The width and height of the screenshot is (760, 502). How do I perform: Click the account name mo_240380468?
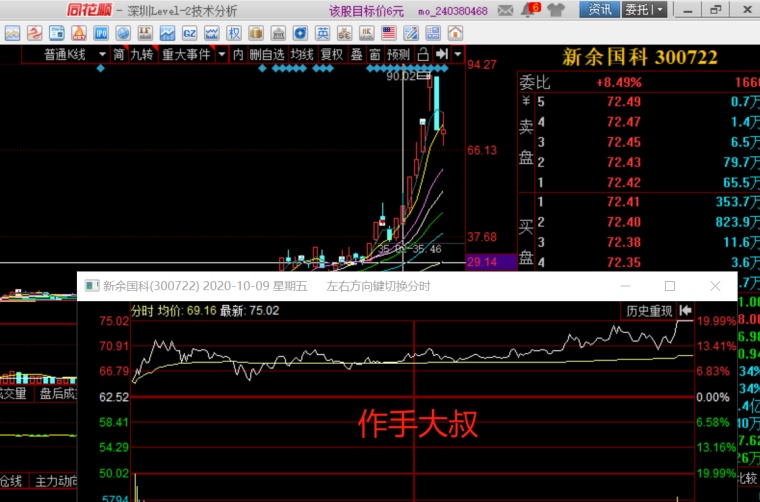click(x=453, y=11)
